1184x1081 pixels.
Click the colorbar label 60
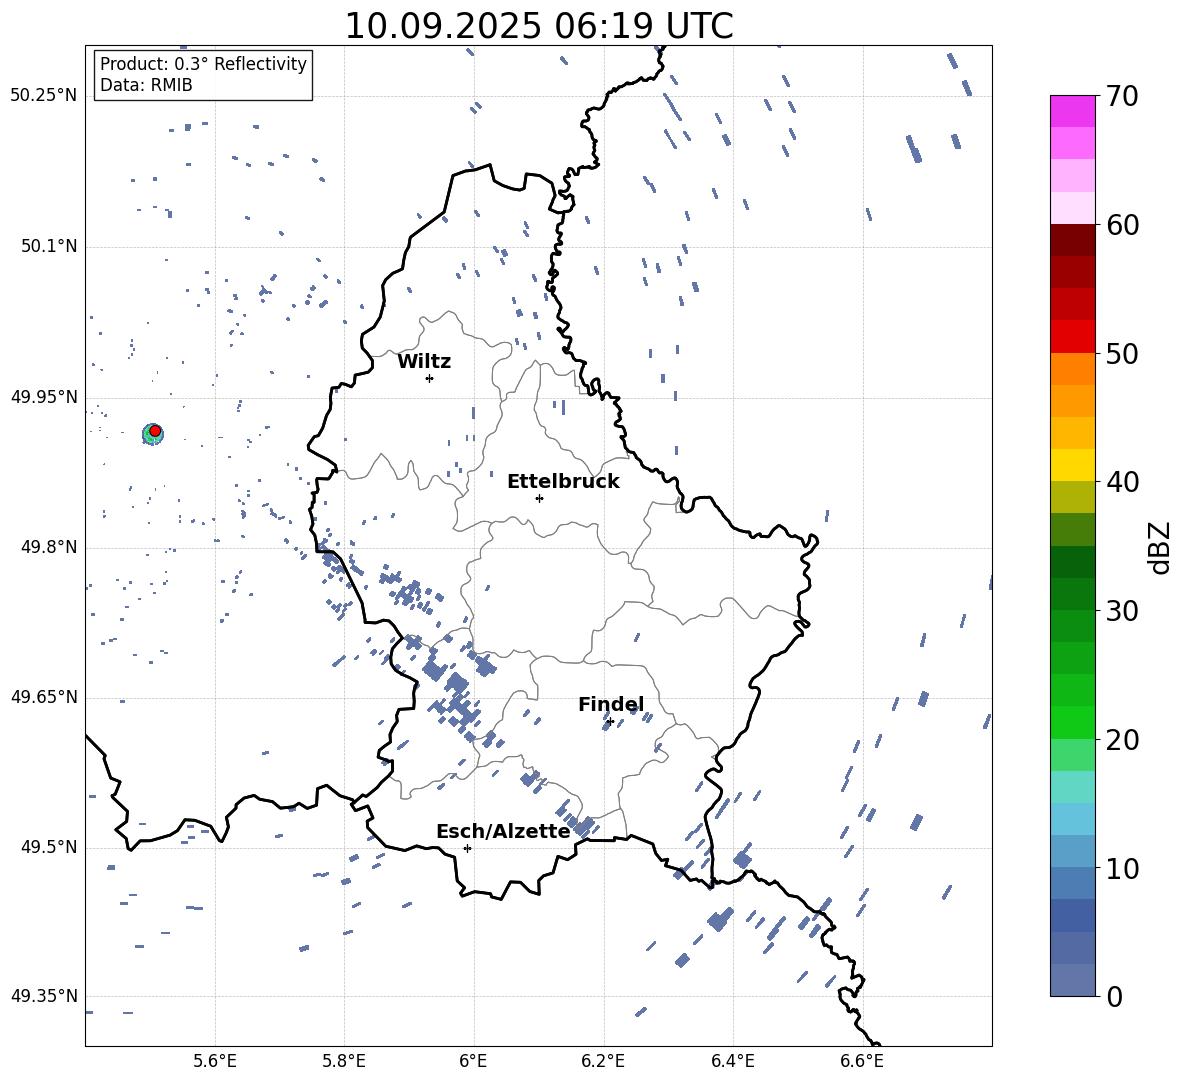pos(1123,225)
